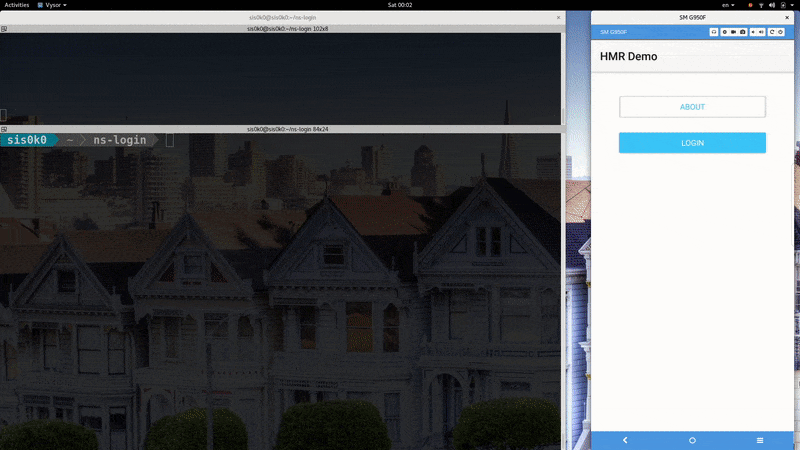800x450 pixels.
Task: Open the 'en' keyboard language dropdown
Action: (x=728, y=5)
